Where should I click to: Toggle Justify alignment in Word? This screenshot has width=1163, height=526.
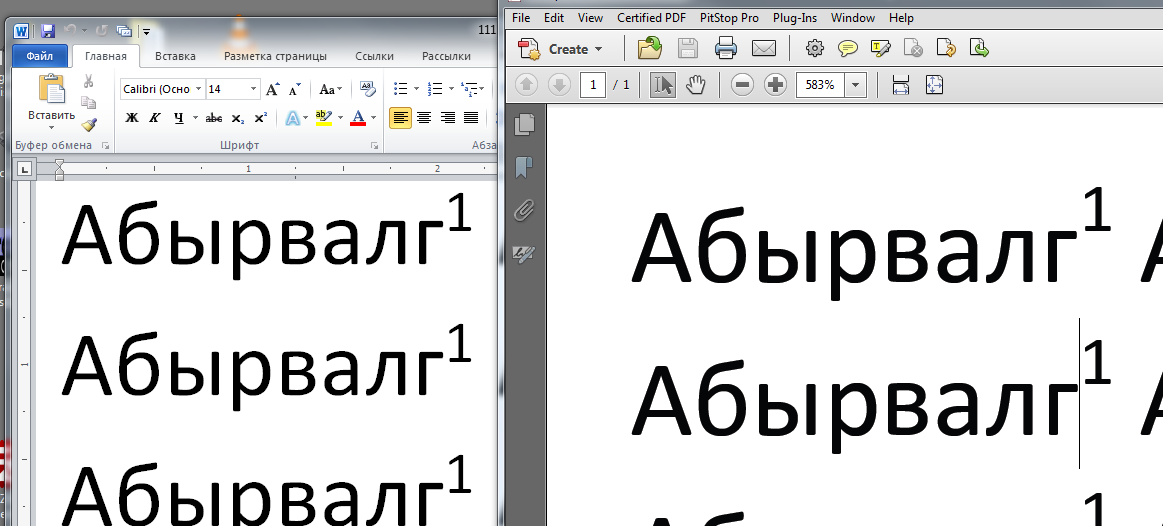click(471, 117)
